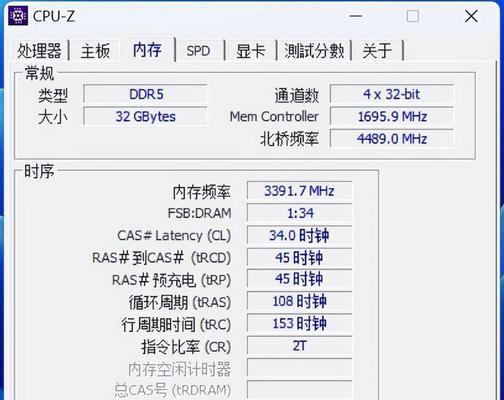
Task: Open the 显卡 tab
Action: pos(250,51)
